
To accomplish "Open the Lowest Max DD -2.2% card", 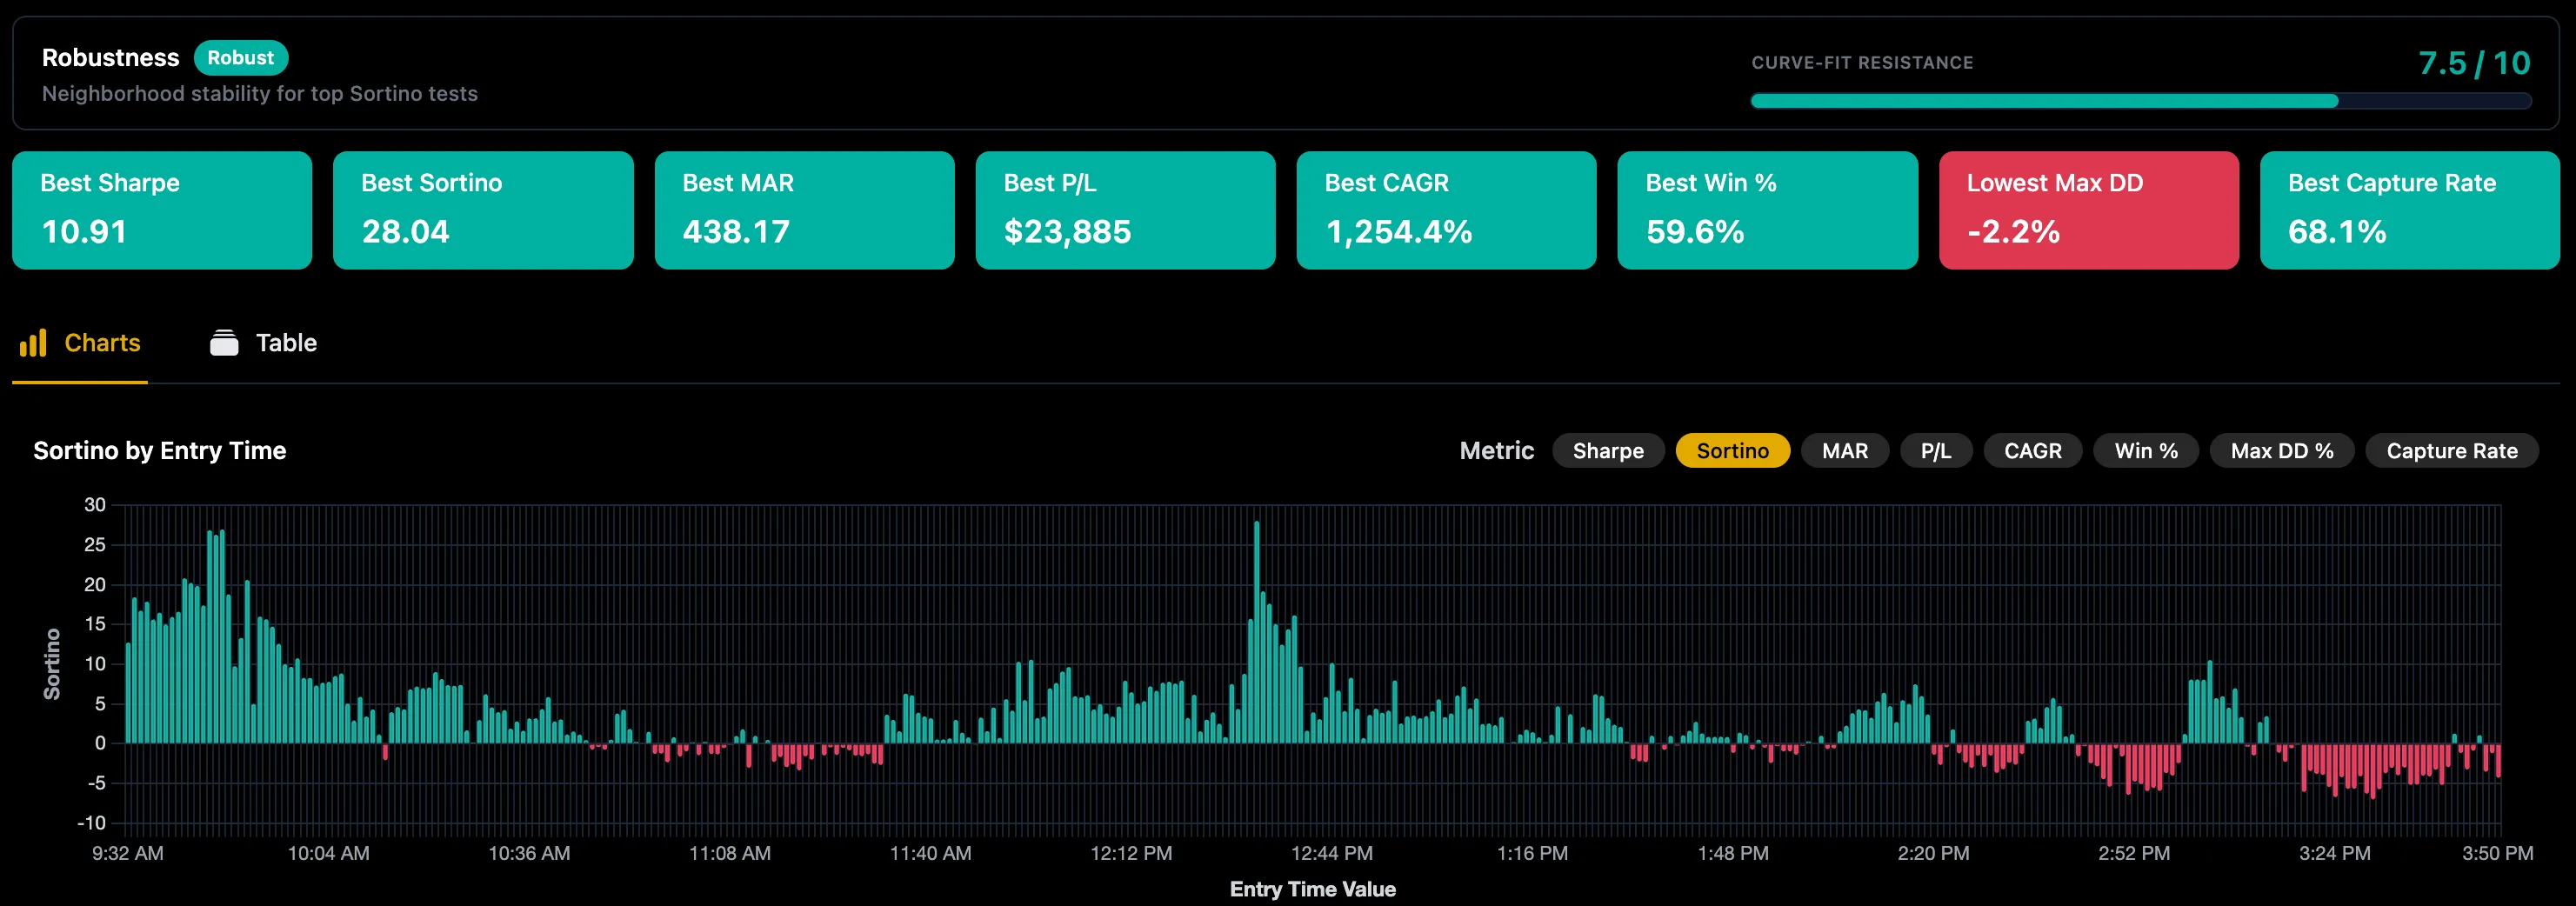I will [2089, 210].
